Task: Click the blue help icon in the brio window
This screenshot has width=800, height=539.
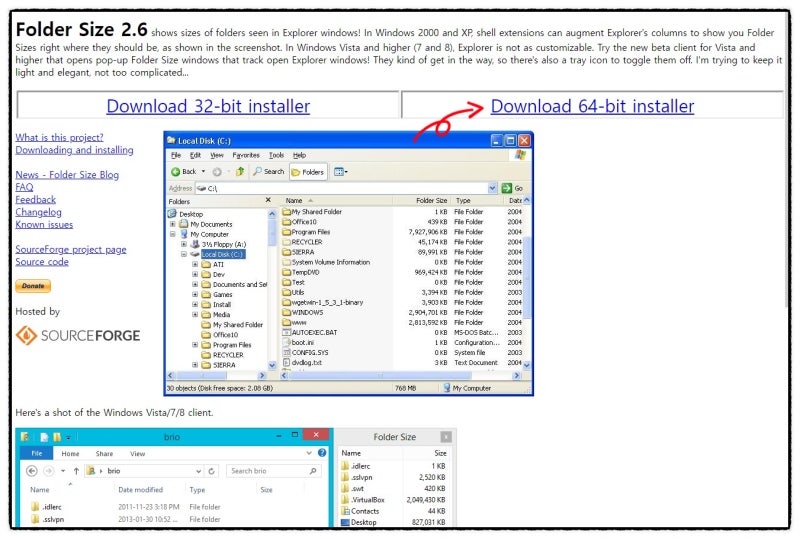Action: click(322, 452)
